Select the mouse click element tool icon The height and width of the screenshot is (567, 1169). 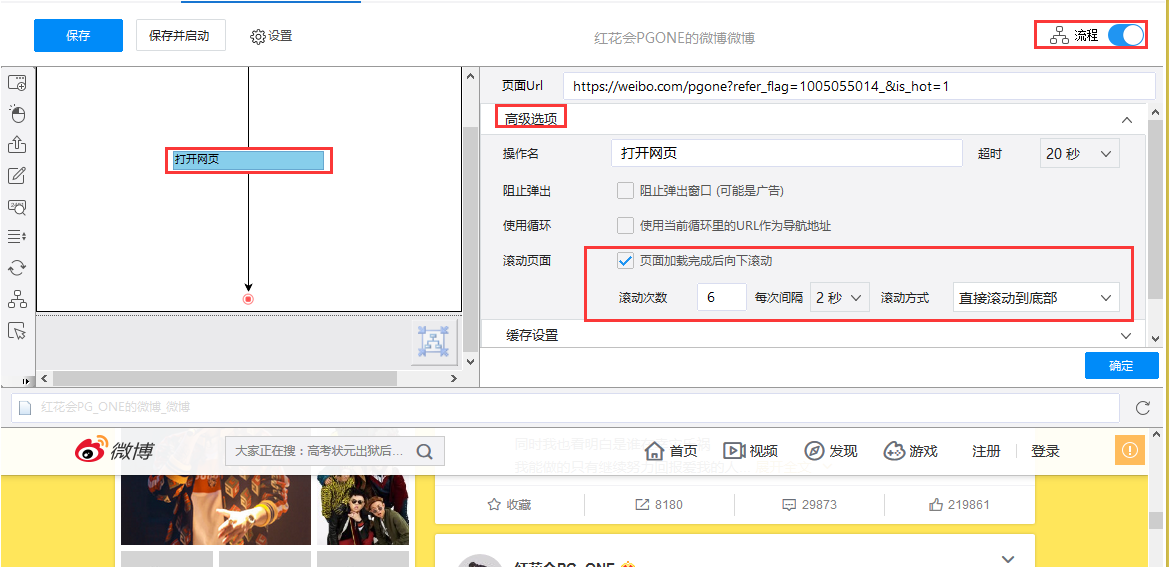pos(16,113)
